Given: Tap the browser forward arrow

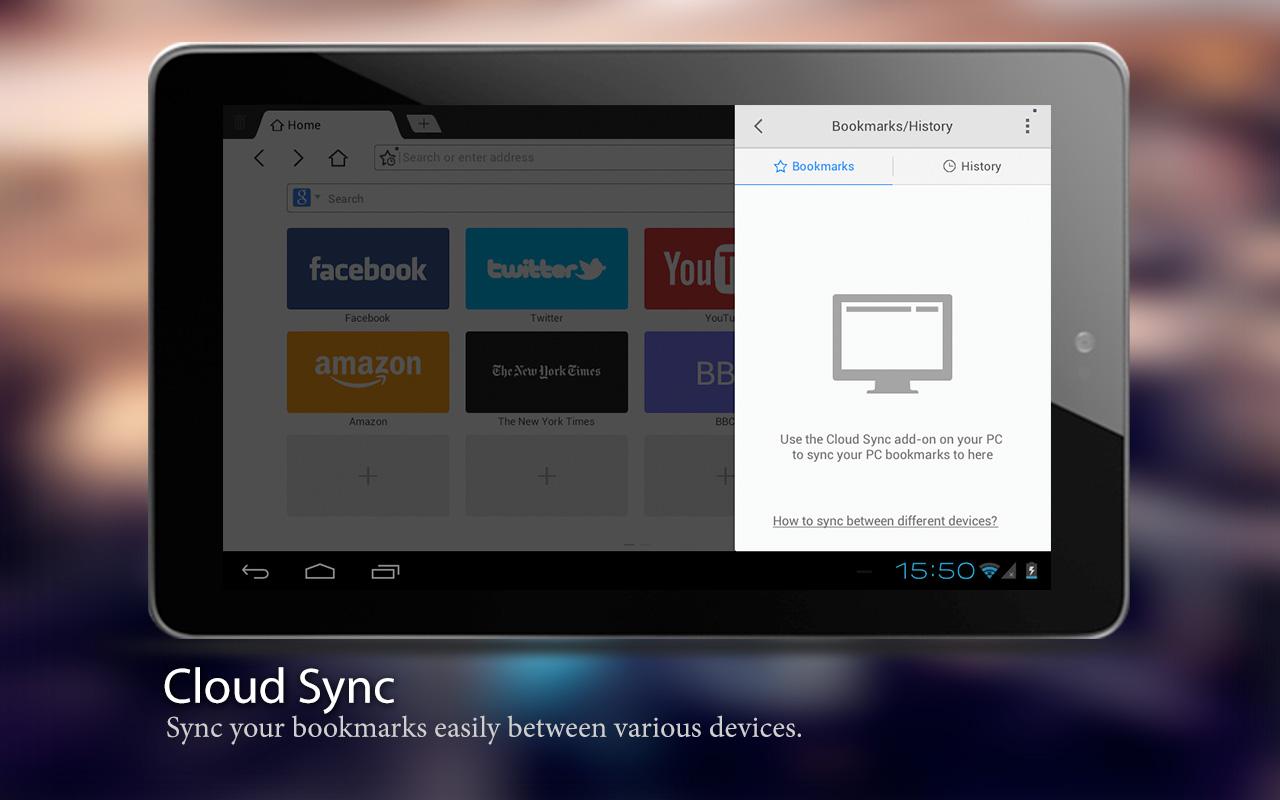Looking at the screenshot, I should tap(298, 158).
